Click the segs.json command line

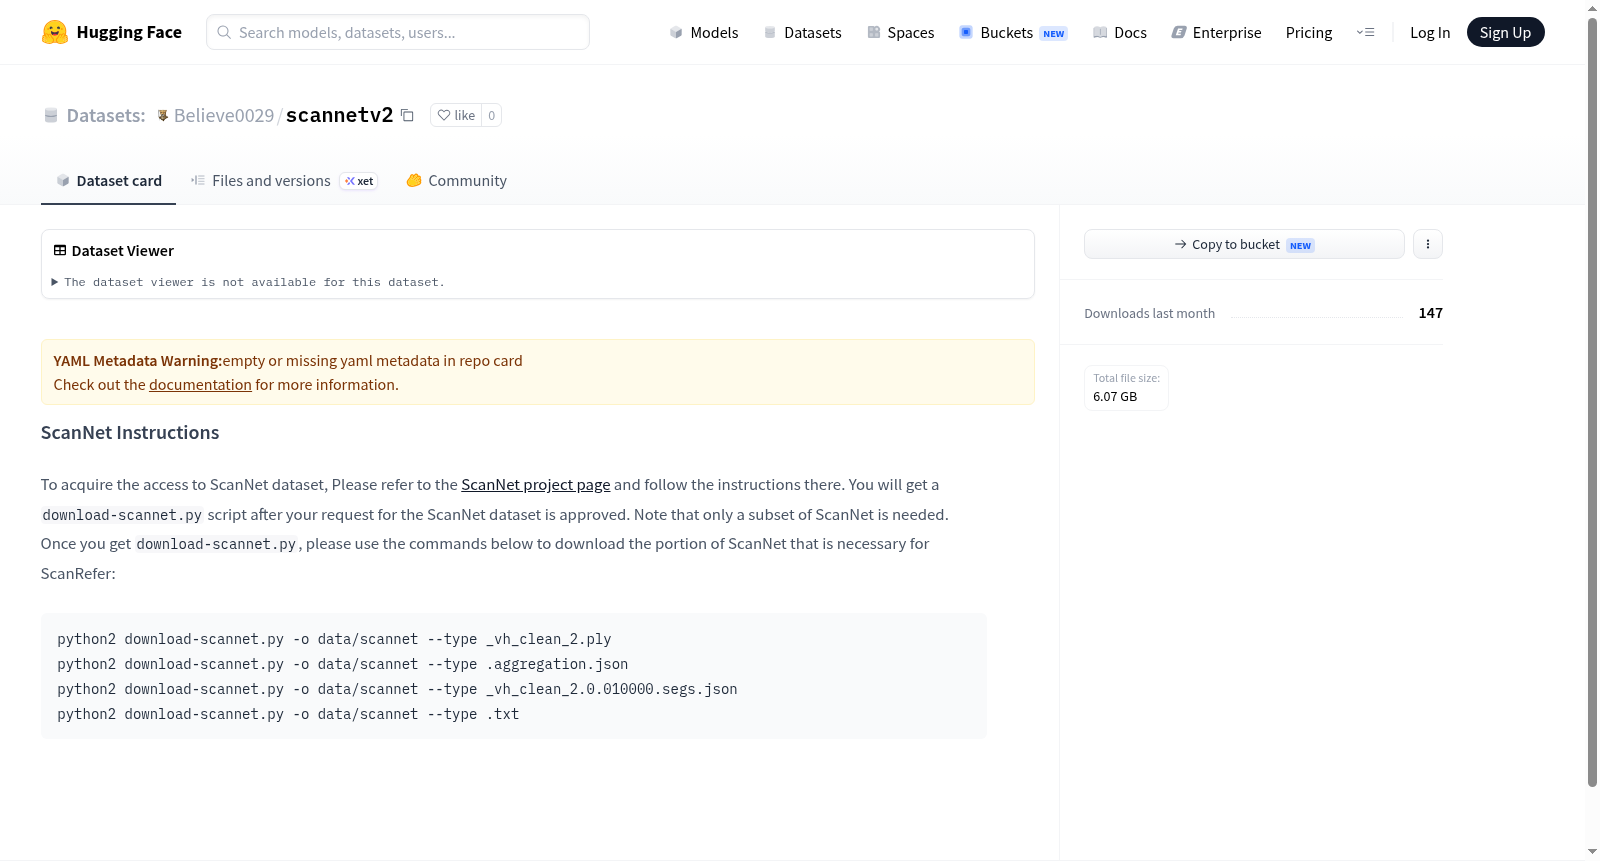point(397,690)
